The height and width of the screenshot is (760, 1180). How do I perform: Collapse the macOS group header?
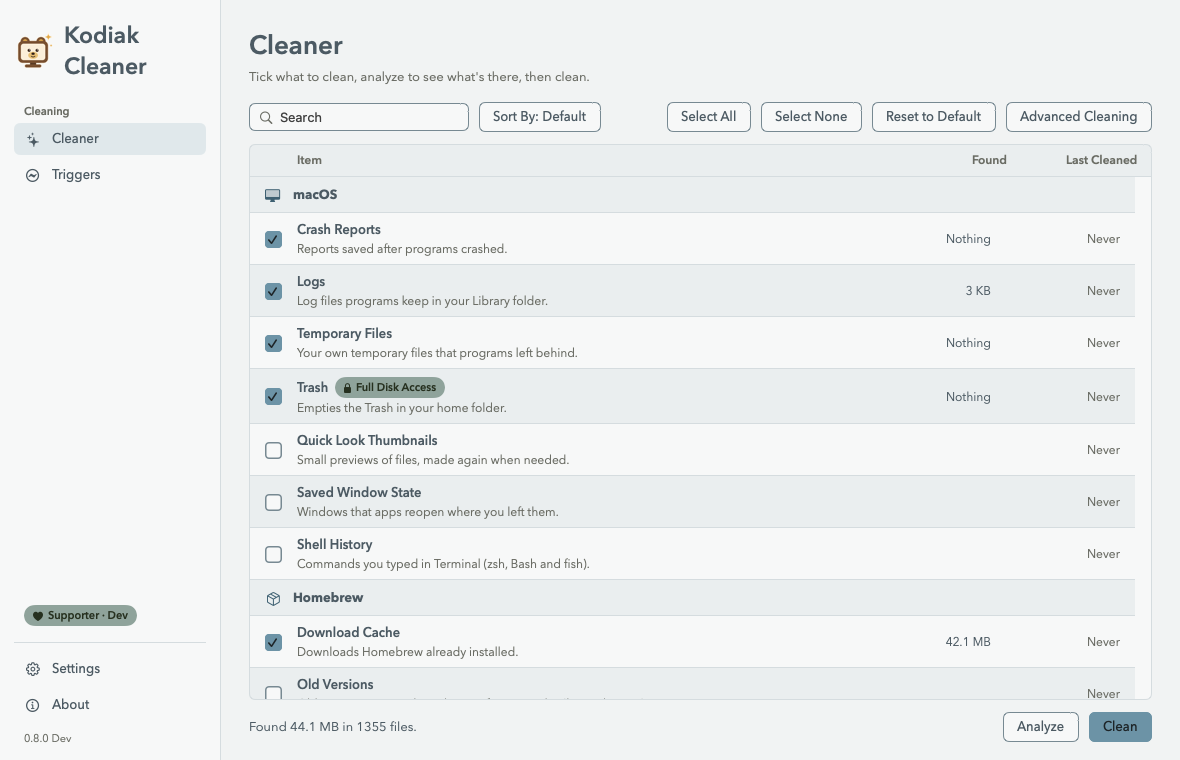click(692, 195)
